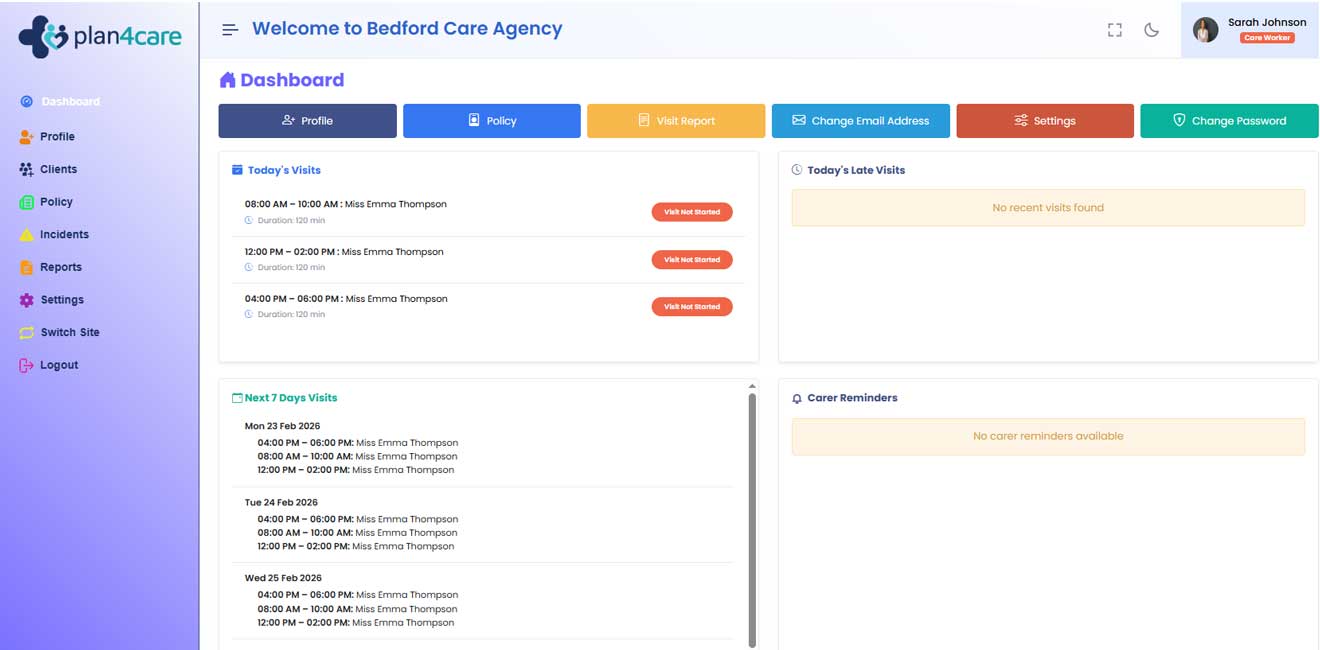This screenshot has width=1320, height=650.
Task: Click the hamburger menu icon in header
Action: pos(230,30)
